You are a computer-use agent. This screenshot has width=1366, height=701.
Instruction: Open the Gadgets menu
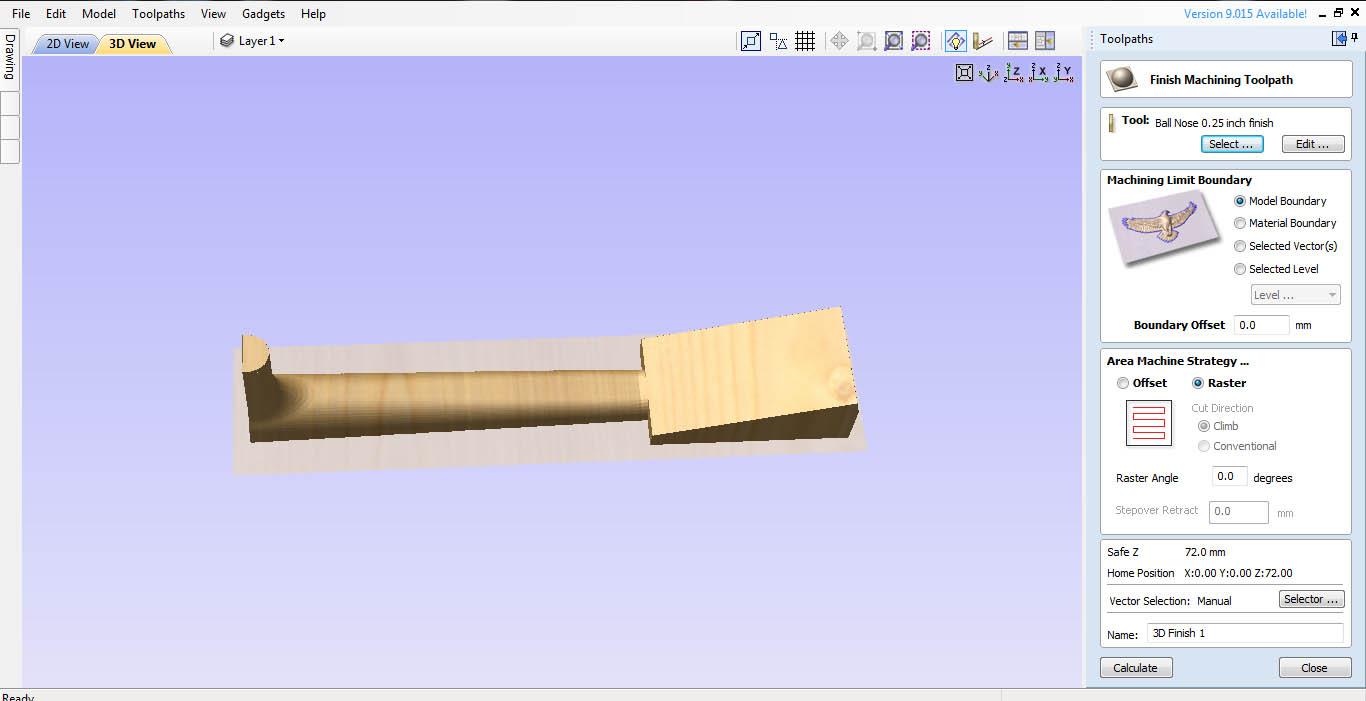point(263,14)
